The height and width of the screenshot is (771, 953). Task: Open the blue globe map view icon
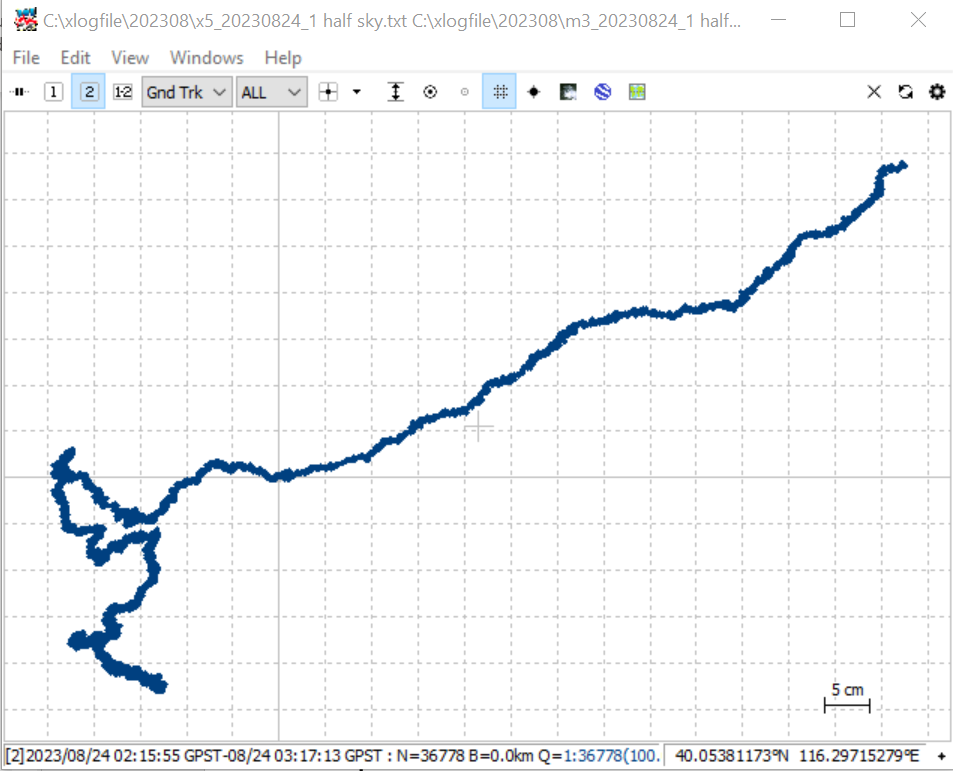coord(602,92)
